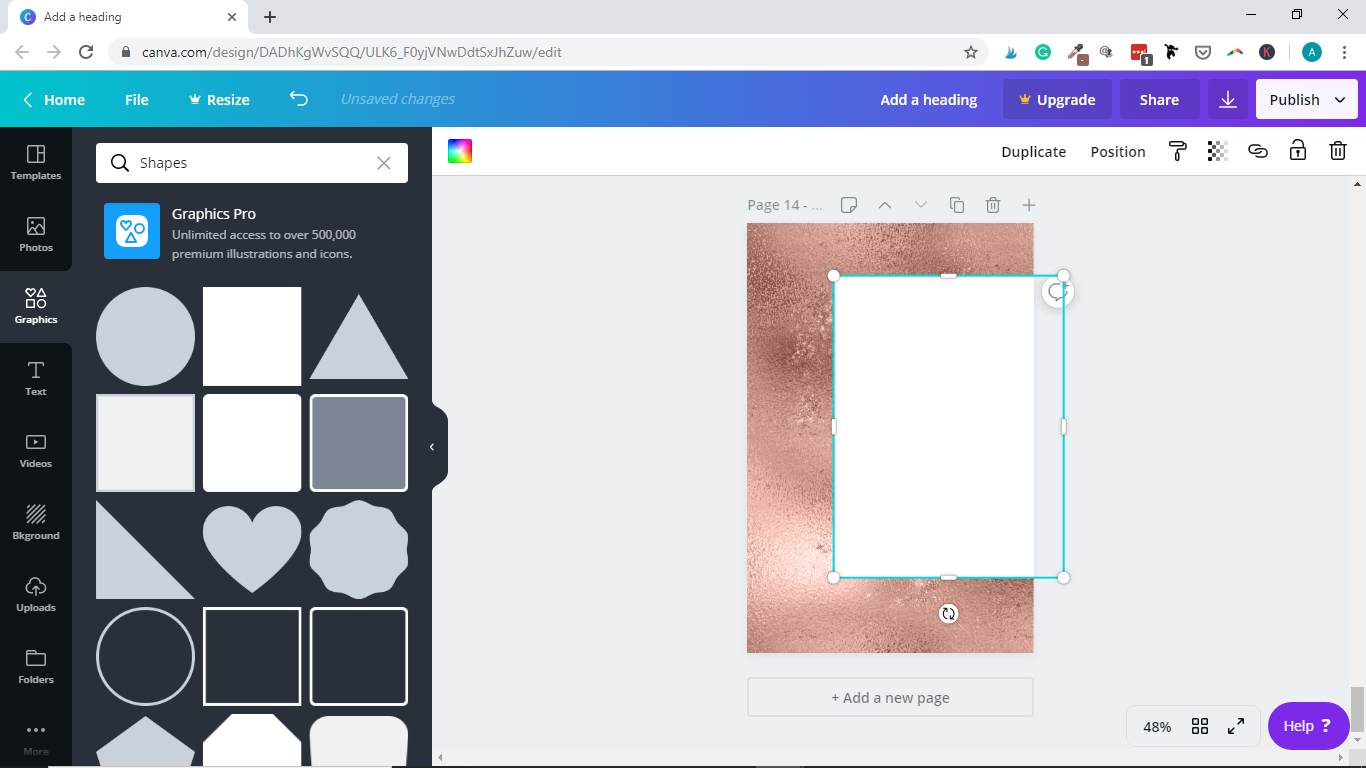This screenshot has height=768, width=1366.
Task: Bookmark this page with the star icon
Action: pos(971,52)
